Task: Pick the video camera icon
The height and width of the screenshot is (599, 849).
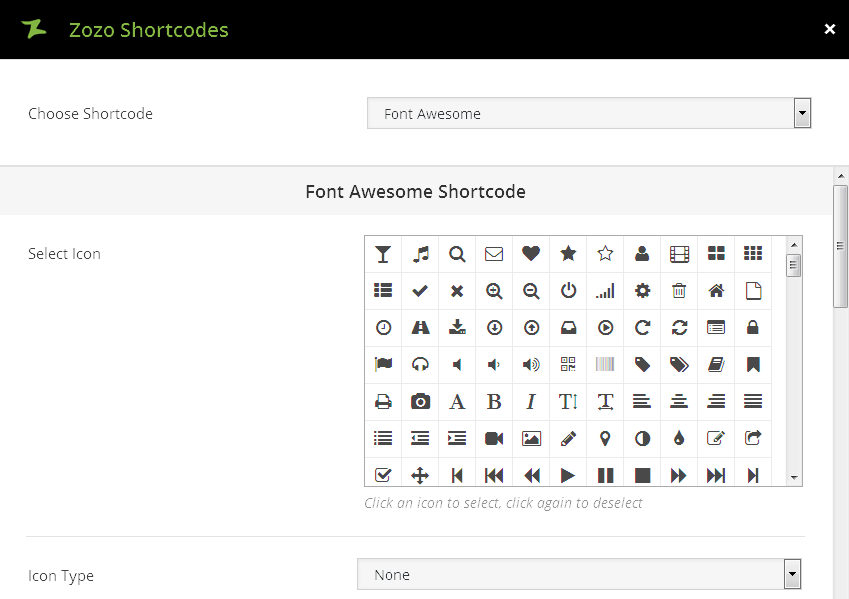Action: (x=494, y=439)
